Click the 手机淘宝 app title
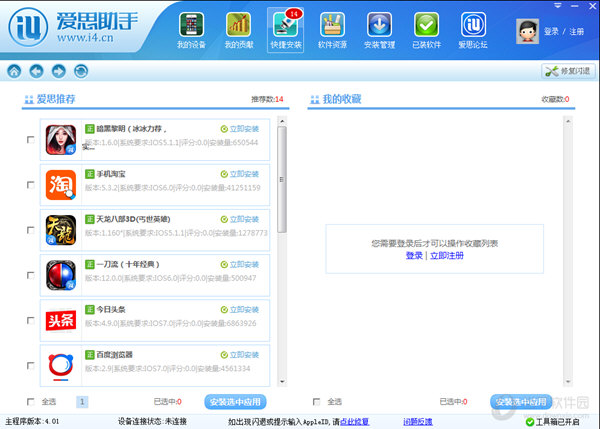The height and width of the screenshot is (429, 600). tap(111, 174)
